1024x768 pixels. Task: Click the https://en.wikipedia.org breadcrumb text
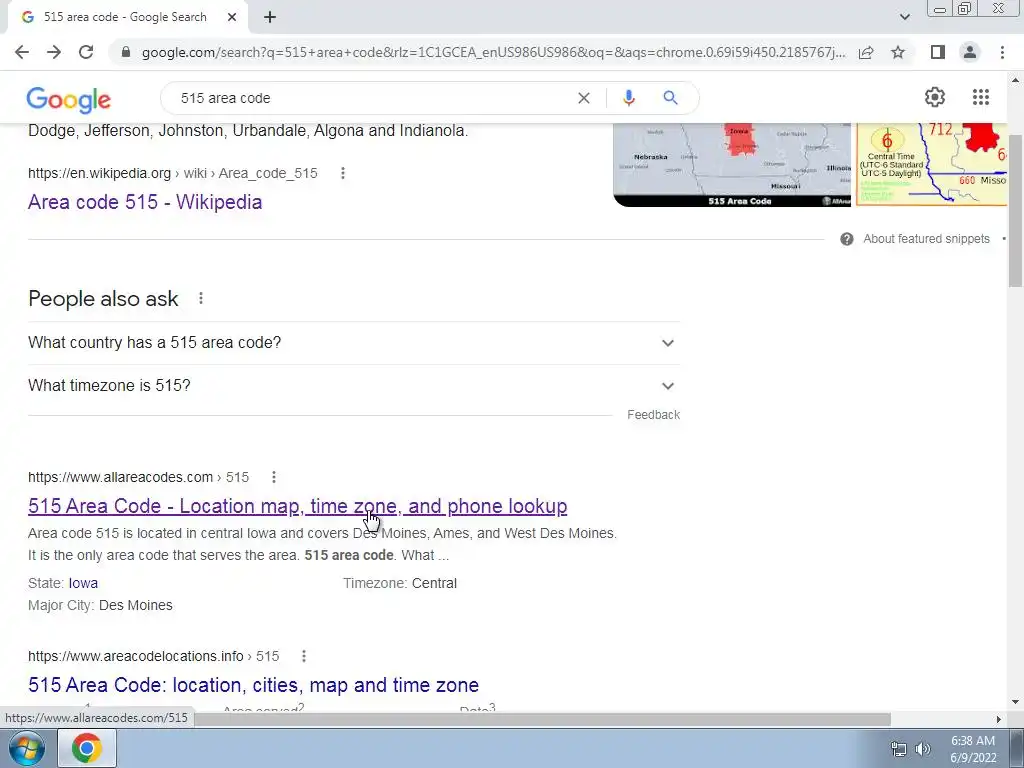99,173
